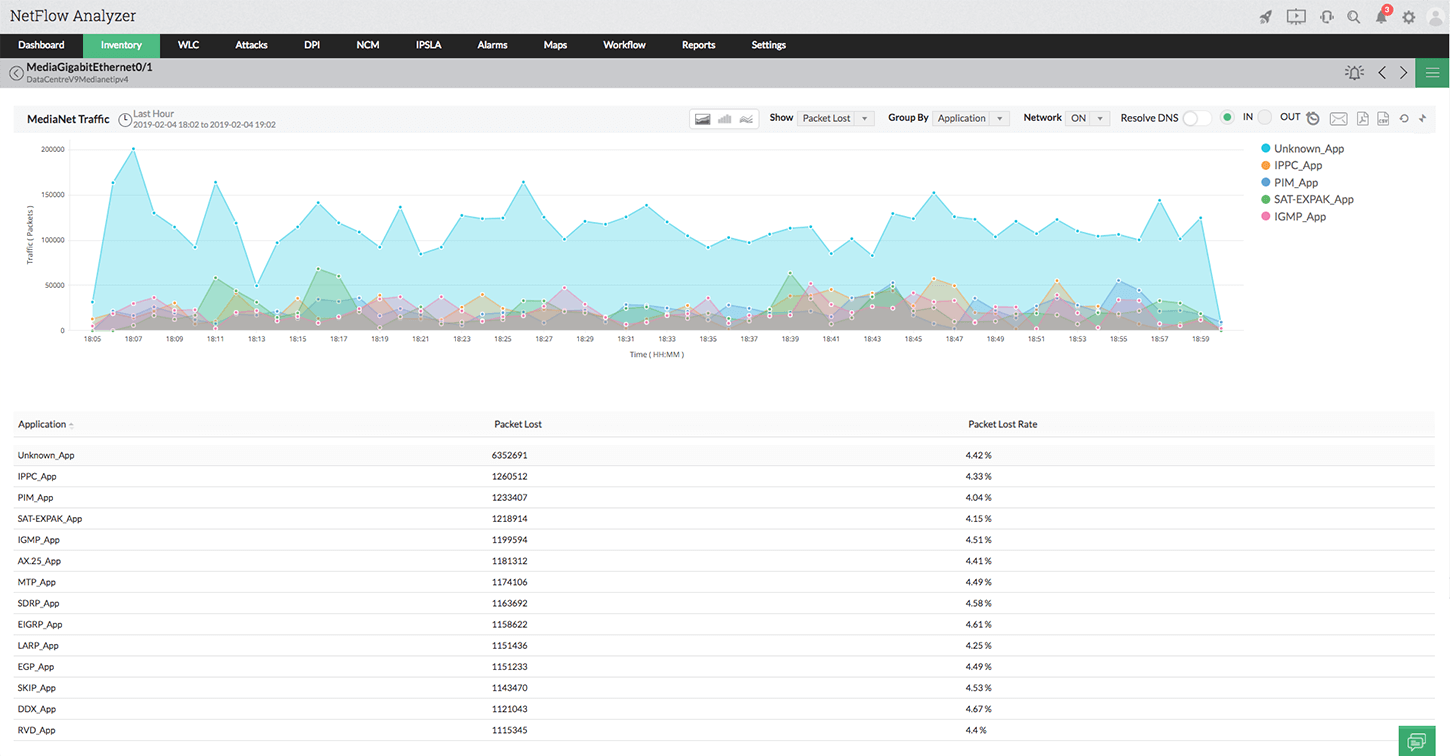Viewport: 1450px width, 756px height.
Task: Select the IN traffic radio button
Action: point(1227,118)
